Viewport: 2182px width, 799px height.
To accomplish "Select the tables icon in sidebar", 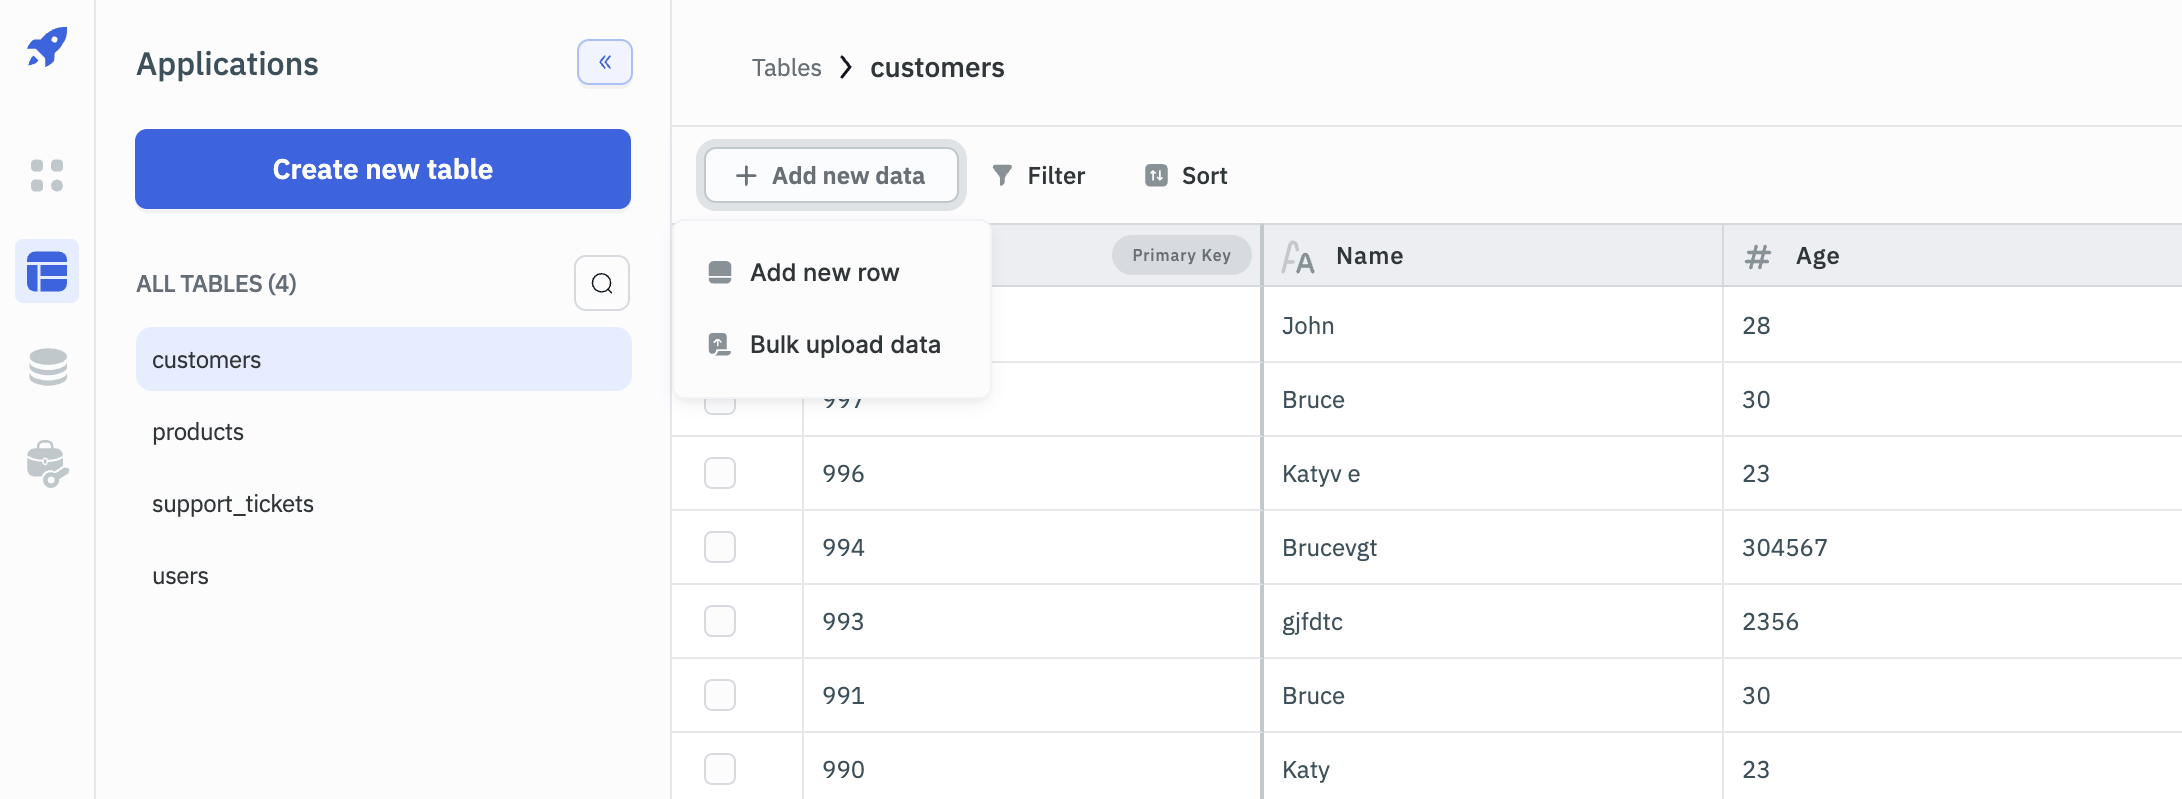I will click(47, 271).
